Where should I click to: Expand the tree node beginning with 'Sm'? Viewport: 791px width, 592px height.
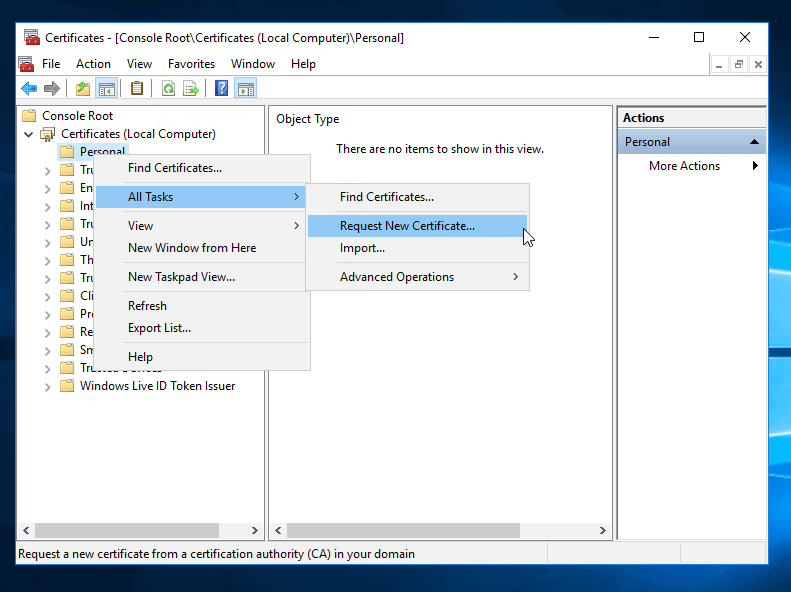click(47, 350)
